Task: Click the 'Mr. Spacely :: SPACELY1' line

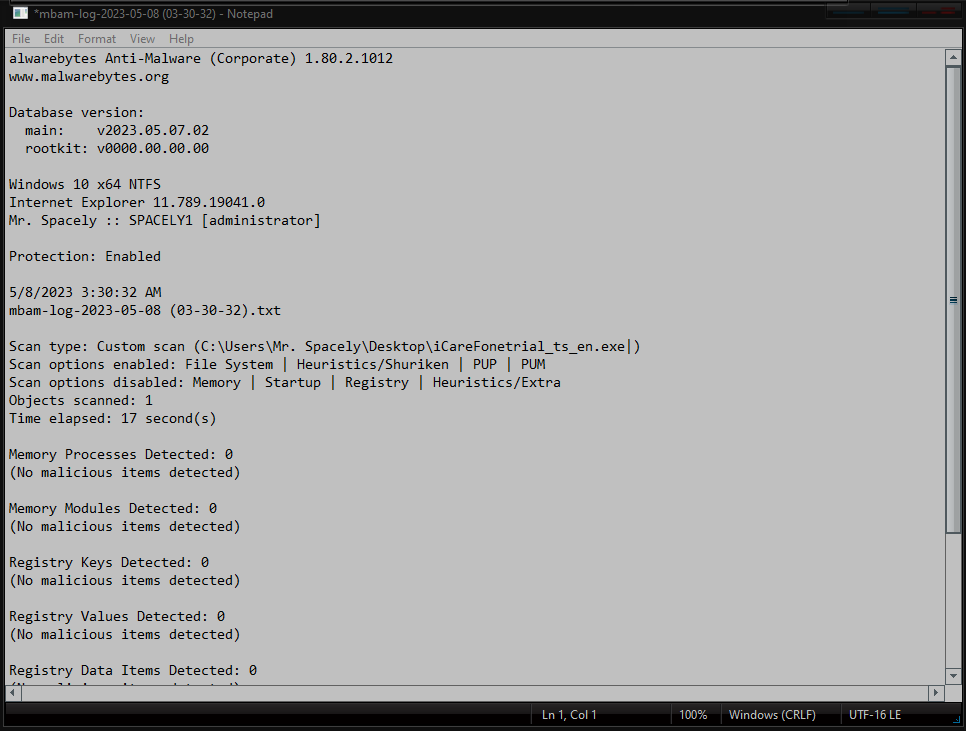Action: [x=164, y=220]
